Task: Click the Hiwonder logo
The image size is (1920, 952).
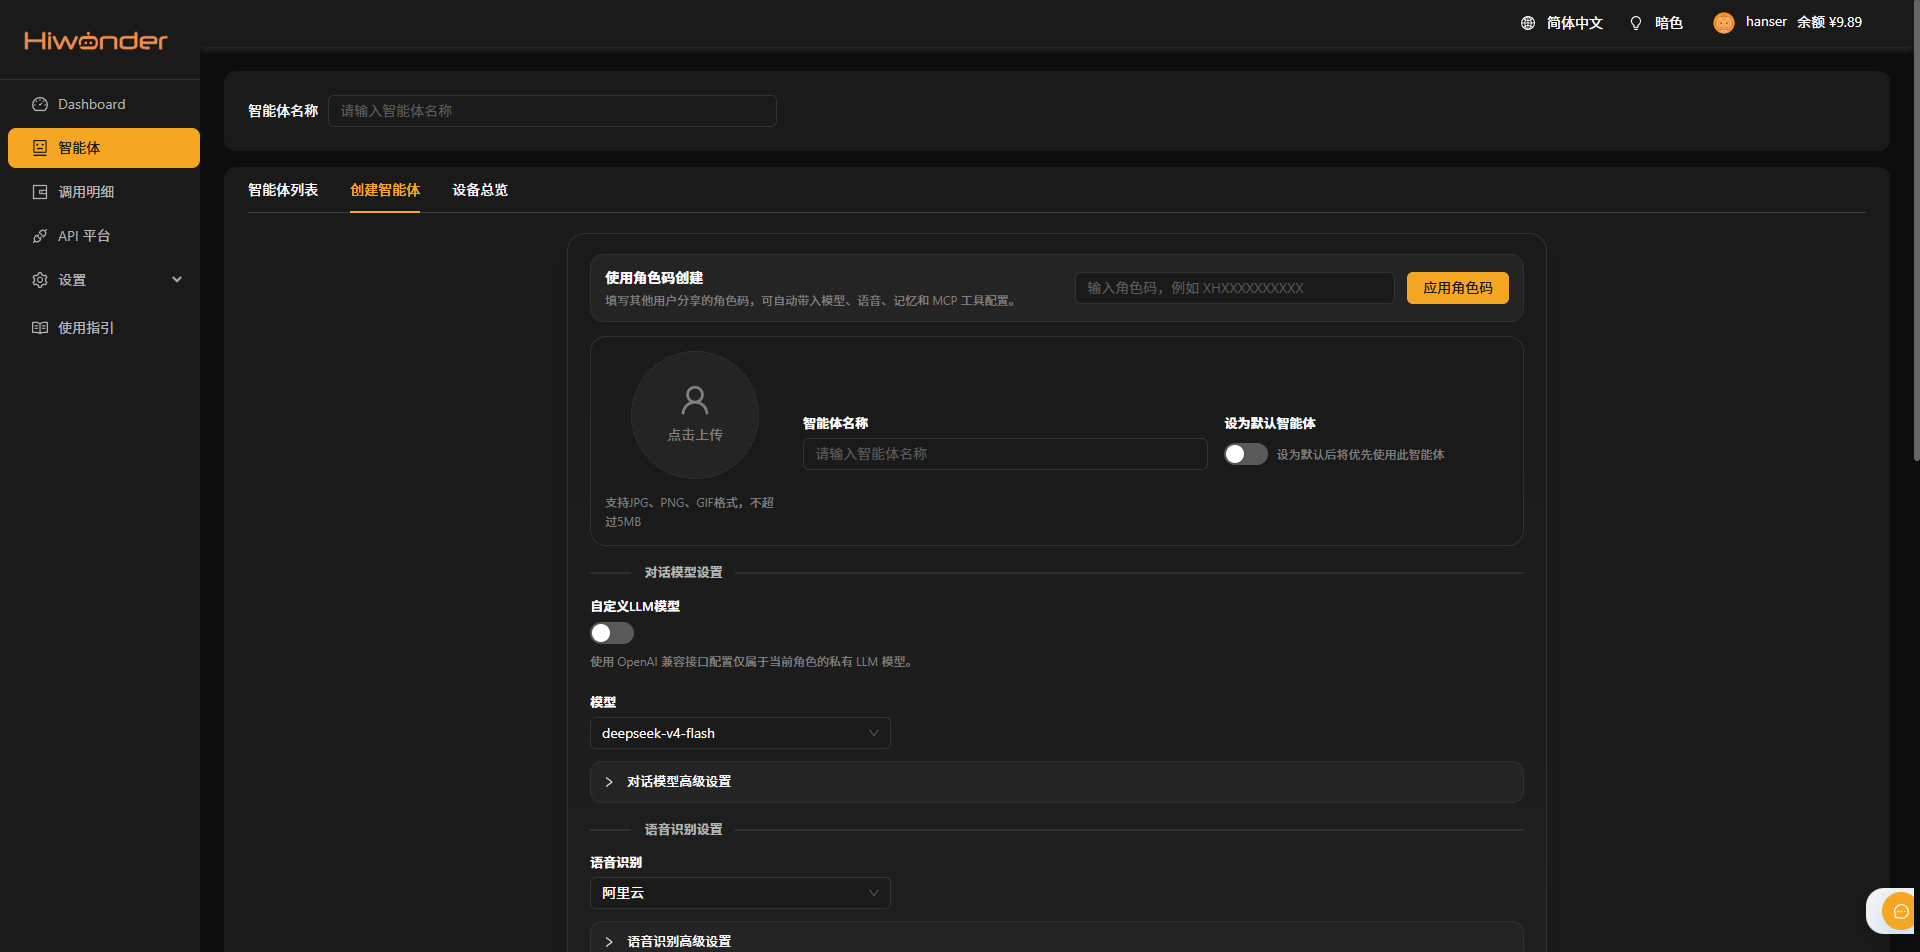Action: 96,41
